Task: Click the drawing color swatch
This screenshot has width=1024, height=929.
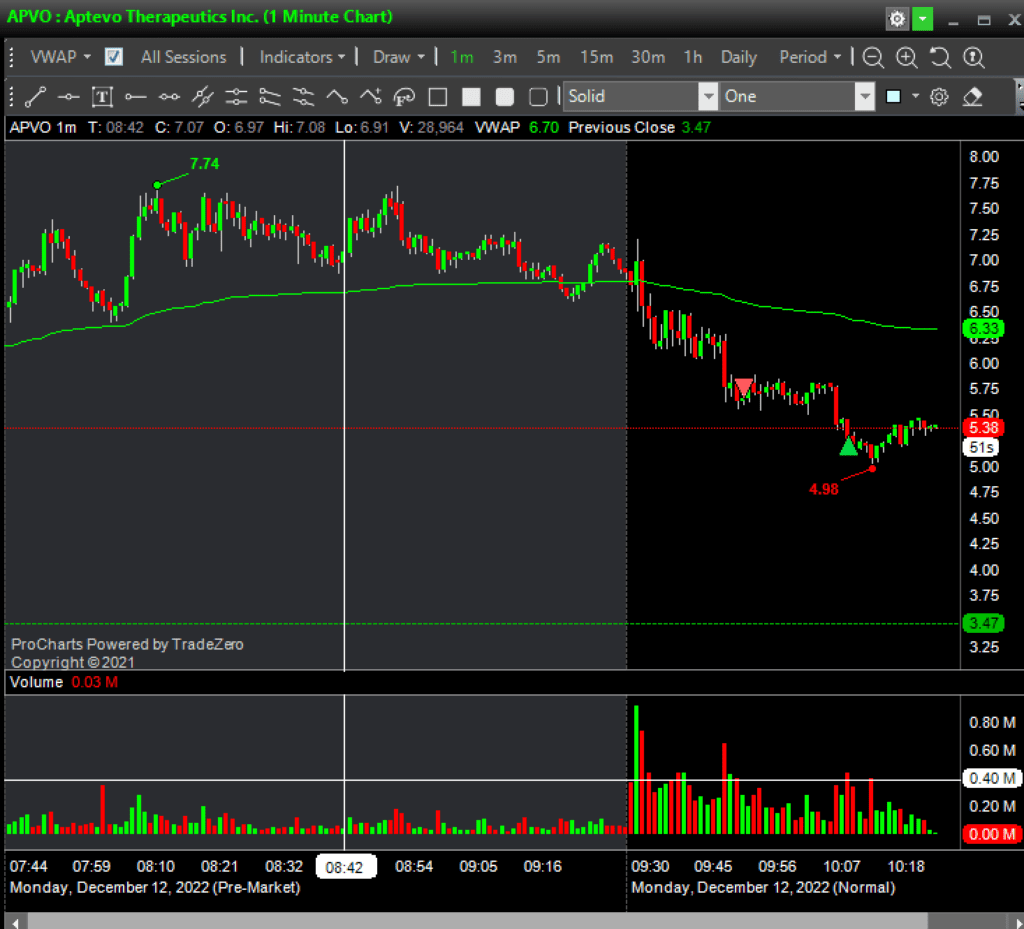Action: [893, 97]
